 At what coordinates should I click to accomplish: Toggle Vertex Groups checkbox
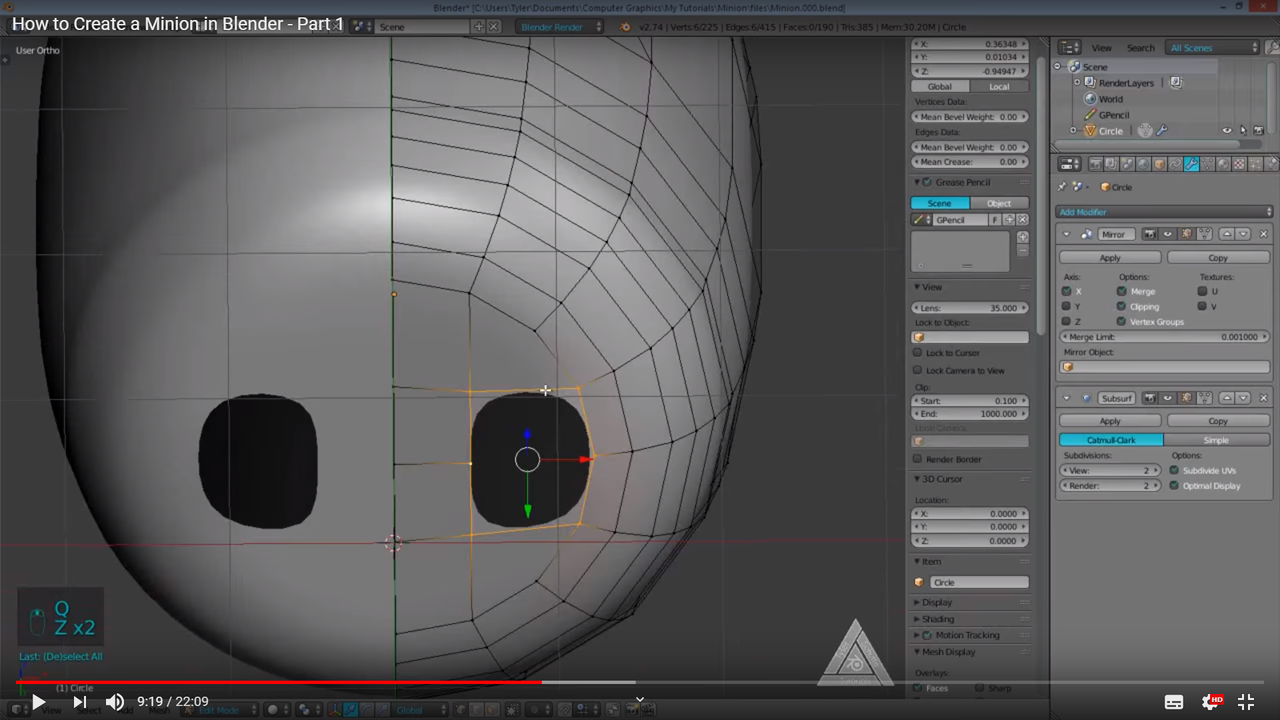tap(1121, 321)
